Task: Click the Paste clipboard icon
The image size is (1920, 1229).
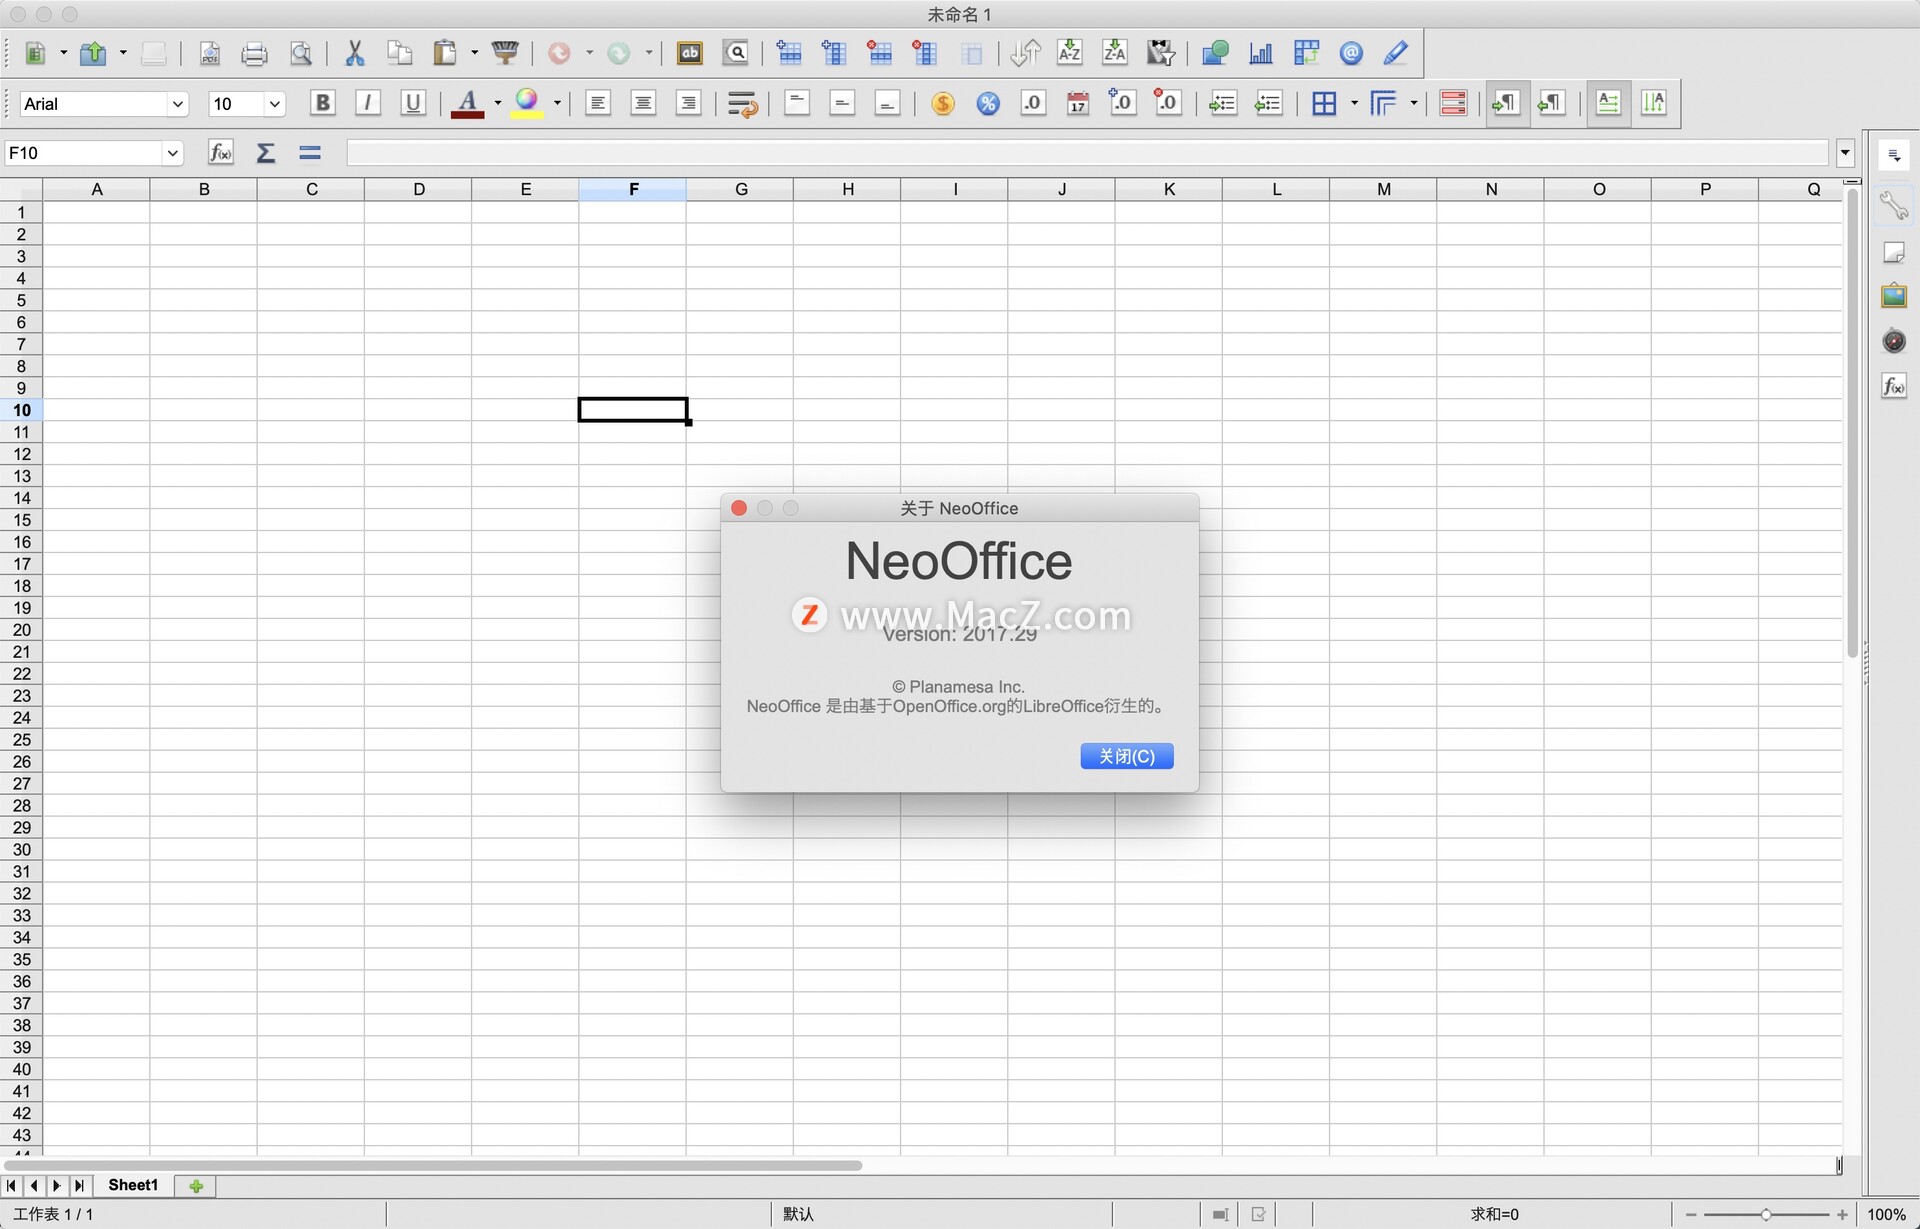Action: pyautogui.click(x=445, y=53)
